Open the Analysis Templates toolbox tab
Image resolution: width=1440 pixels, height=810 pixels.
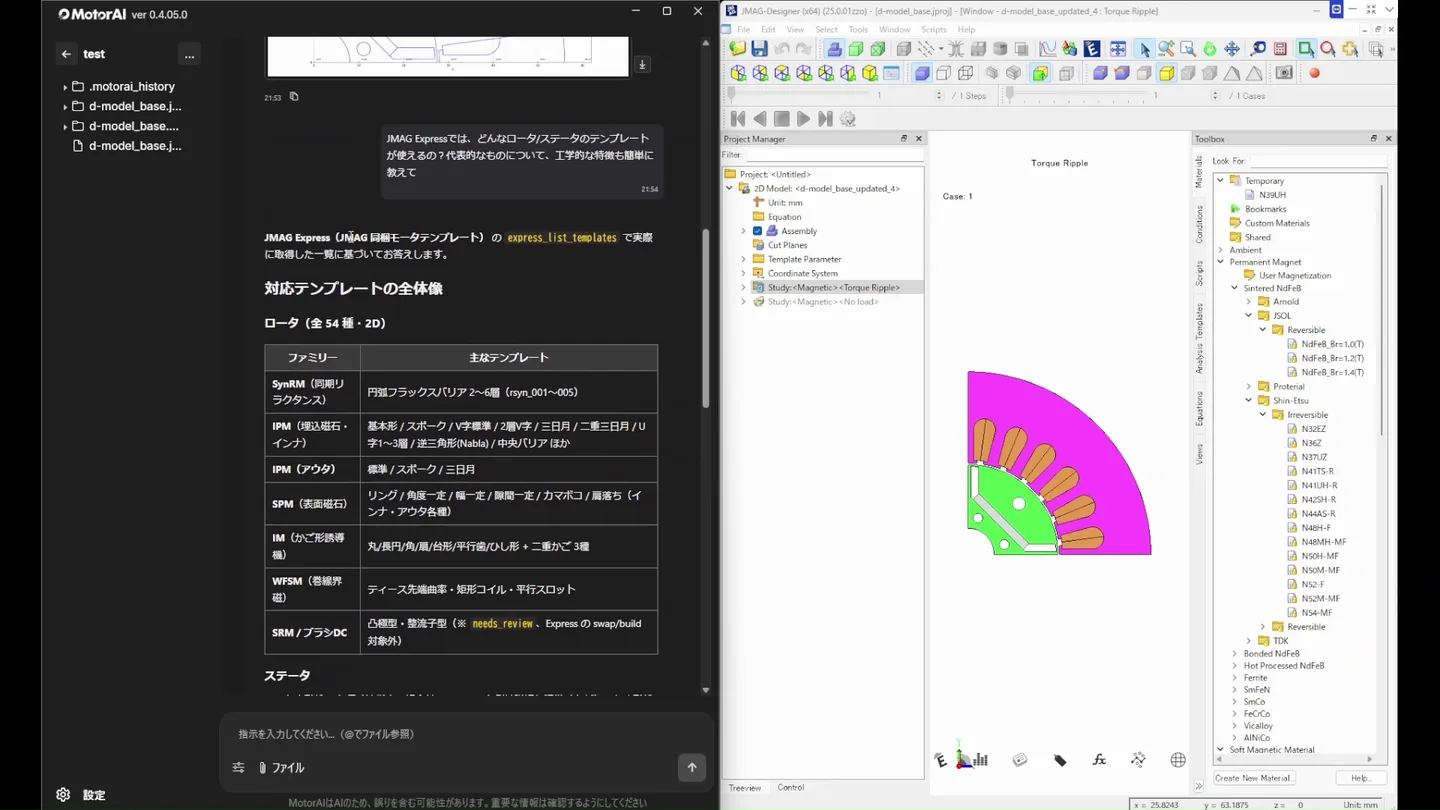(1200, 338)
